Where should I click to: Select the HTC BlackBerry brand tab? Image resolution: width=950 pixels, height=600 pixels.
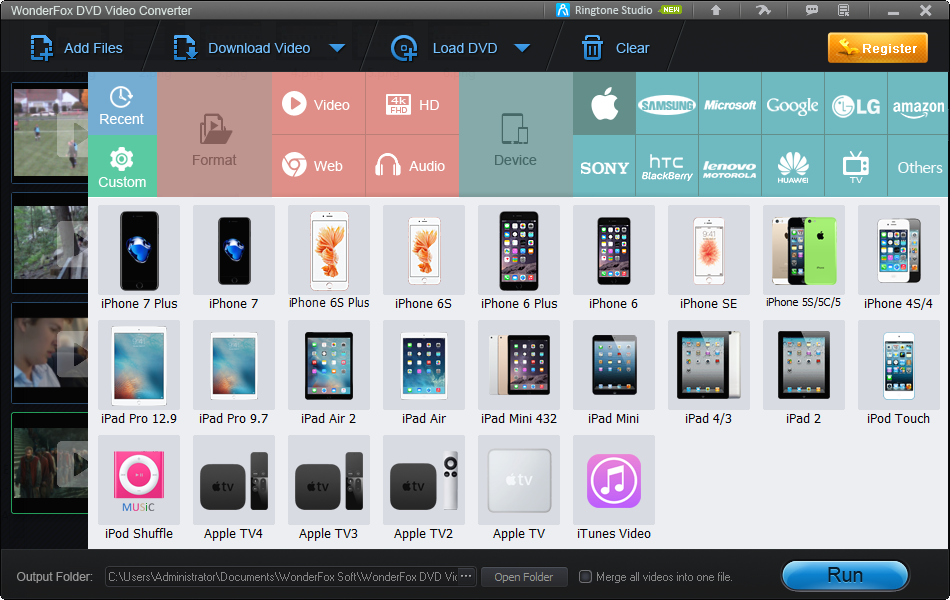667,166
